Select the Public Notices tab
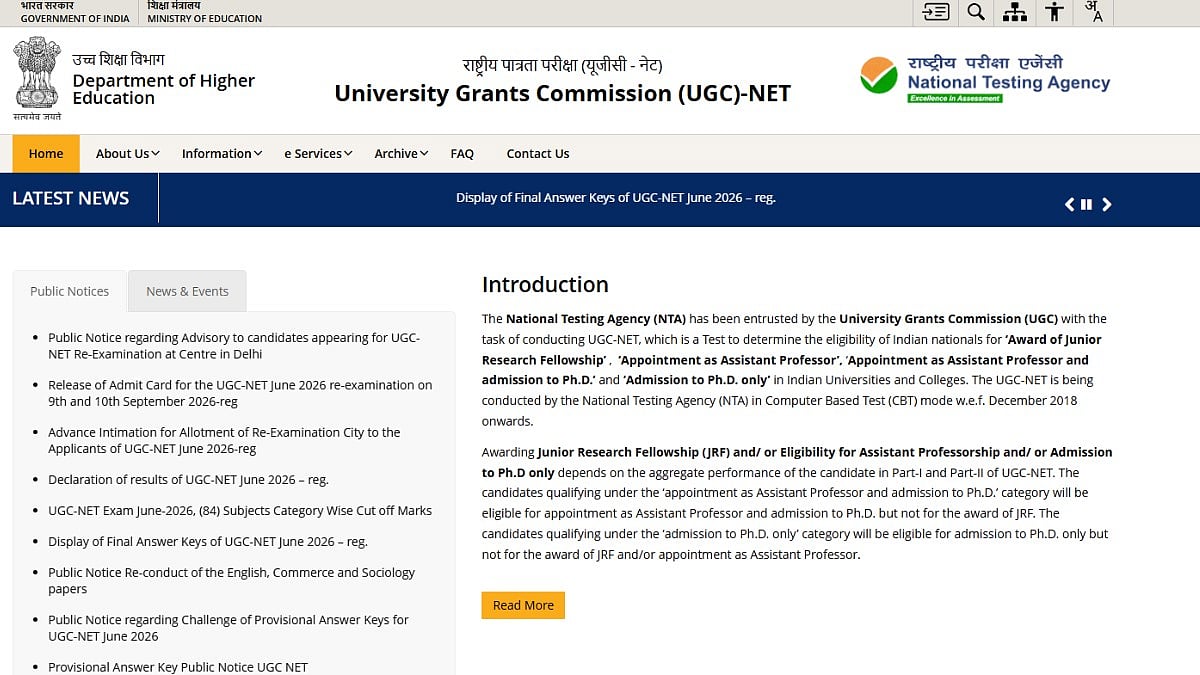1200x675 pixels. [69, 291]
